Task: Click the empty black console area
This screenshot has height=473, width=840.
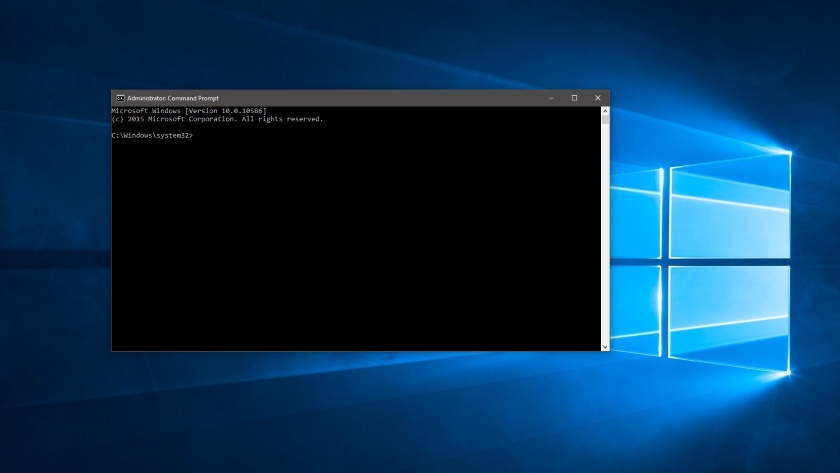Action: point(350,250)
